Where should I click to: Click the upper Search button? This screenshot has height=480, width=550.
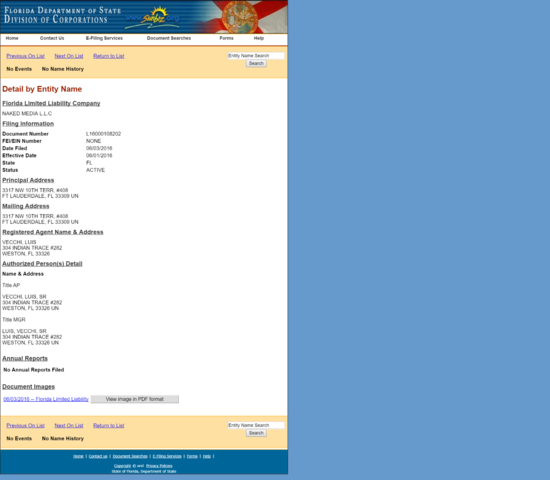(256, 64)
